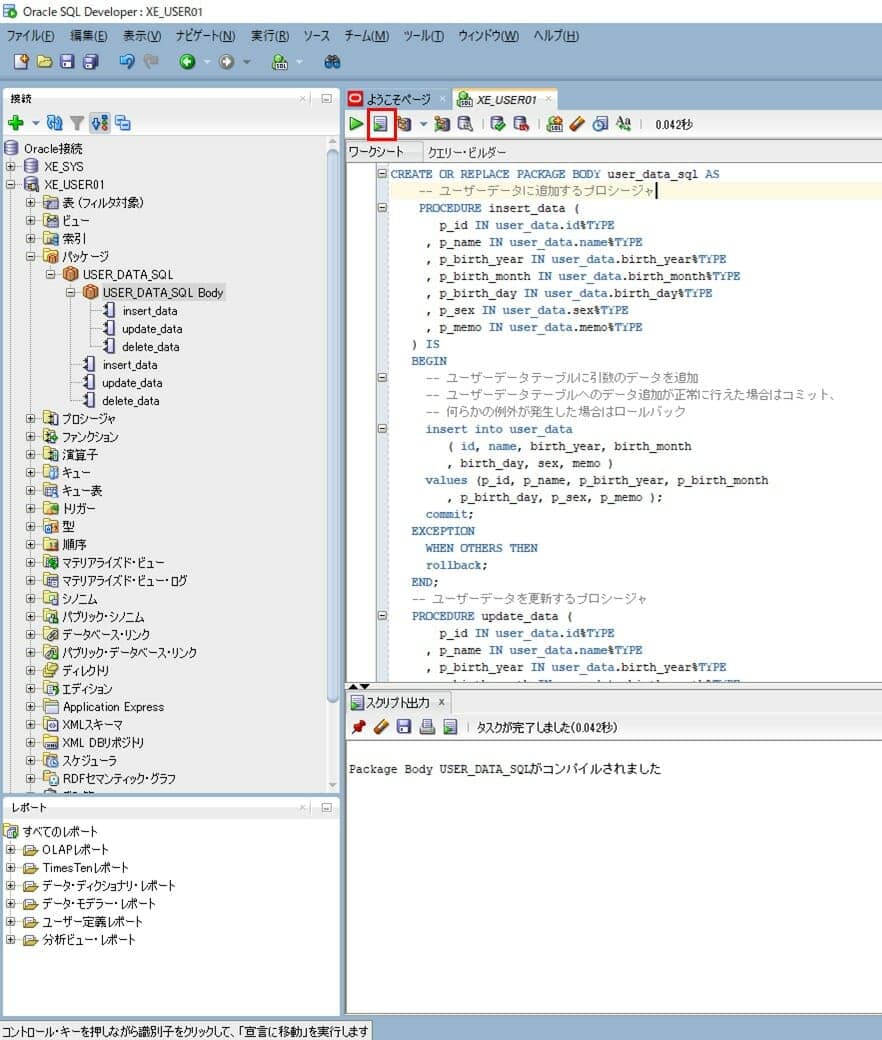Save script output with disk icon
Viewport: 882px width, 1040px height.
(x=404, y=727)
